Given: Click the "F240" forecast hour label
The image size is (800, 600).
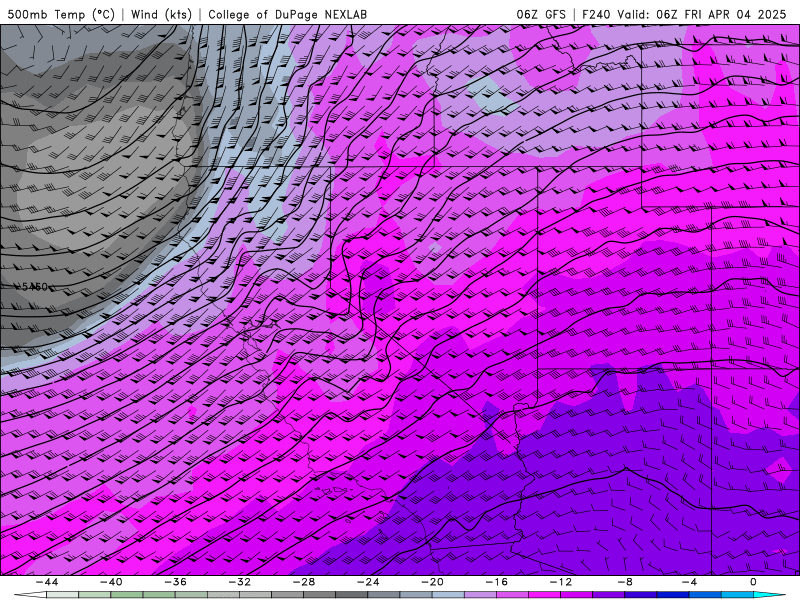Looking at the screenshot, I should (597, 14).
